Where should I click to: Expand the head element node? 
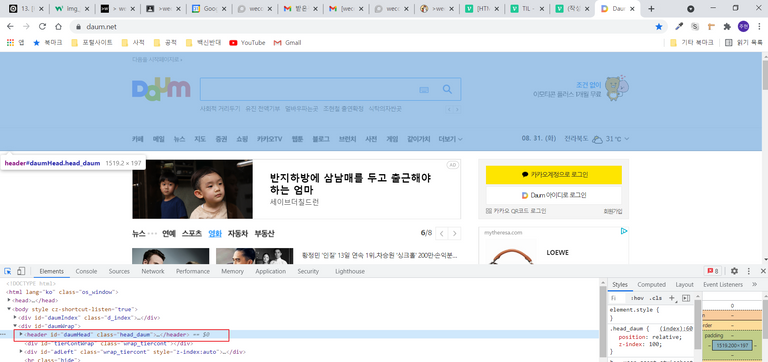click(x=9, y=300)
